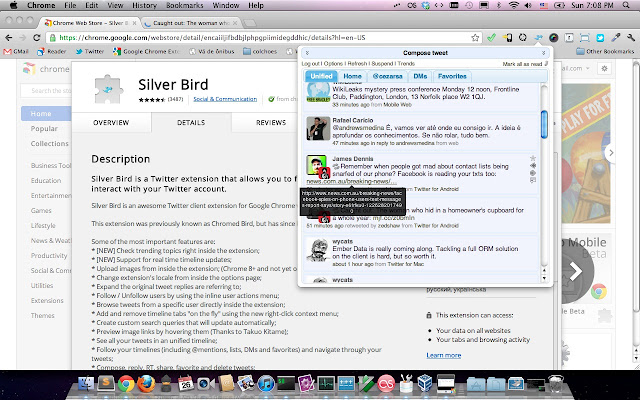
Task: Open the Bookmarks menu in menu bar
Action: point(184,5)
